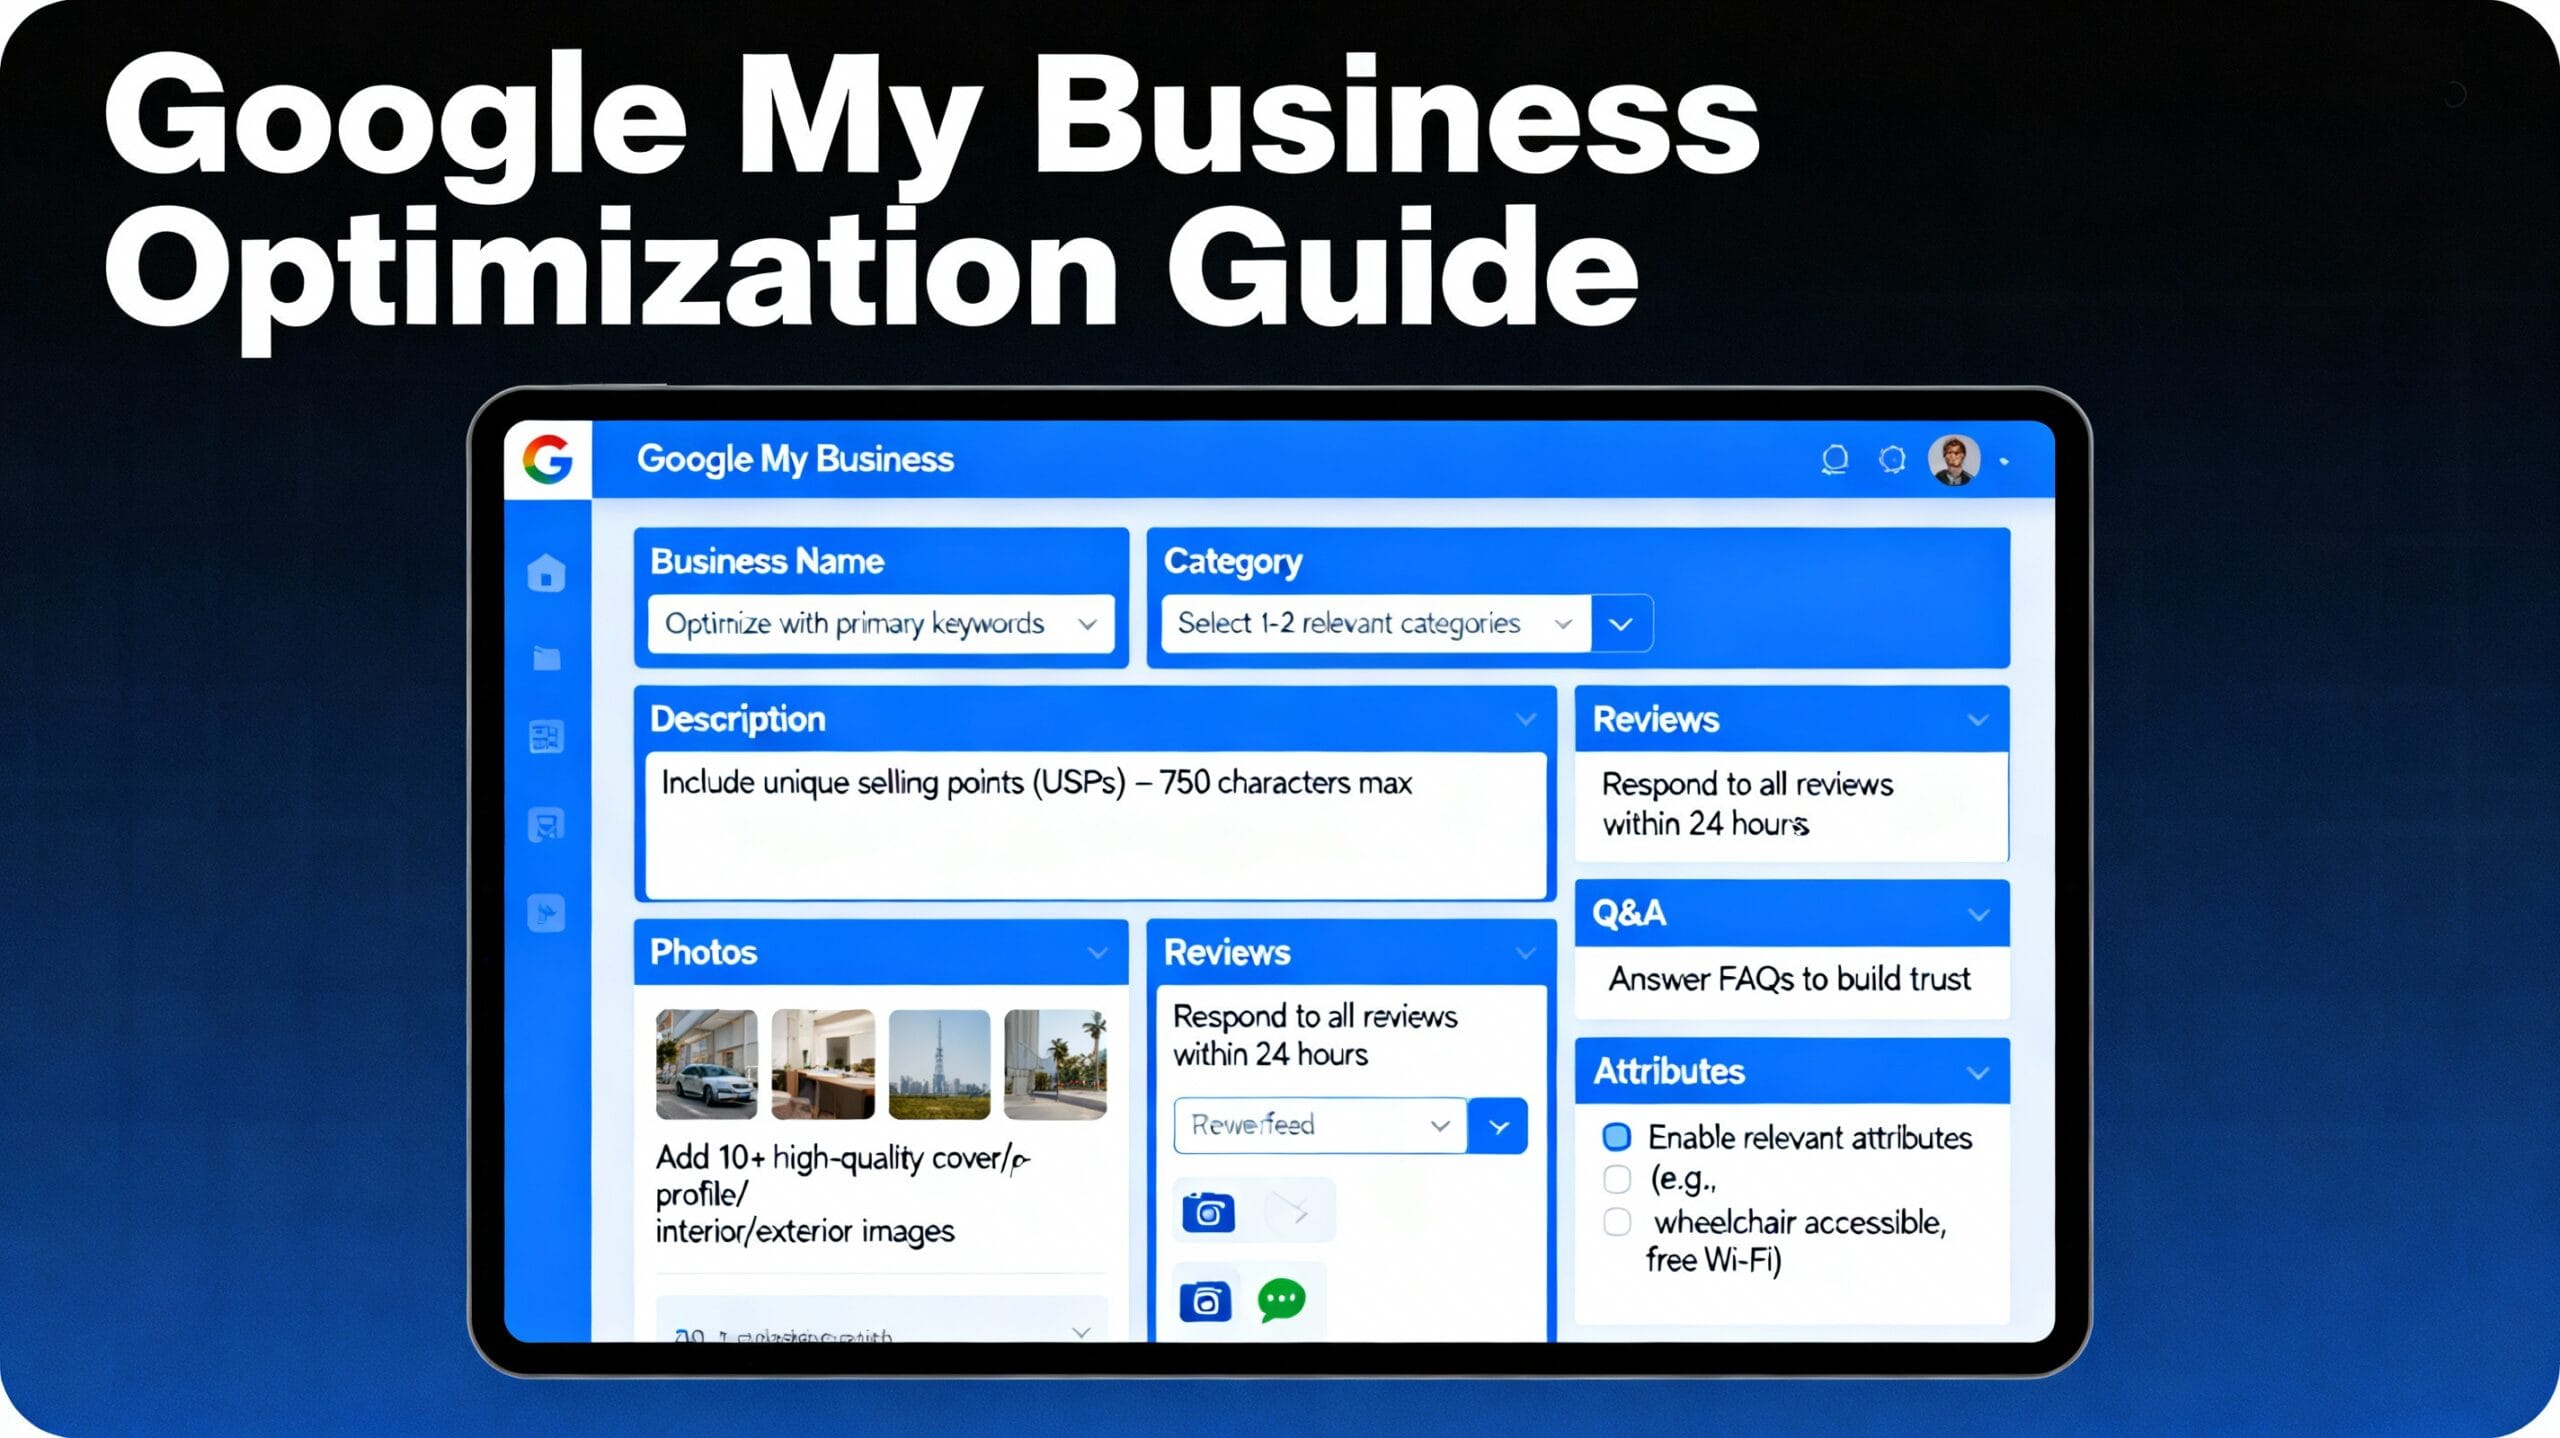
Task: Collapse the Q&A panel chevron
Action: [x=1977, y=914]
